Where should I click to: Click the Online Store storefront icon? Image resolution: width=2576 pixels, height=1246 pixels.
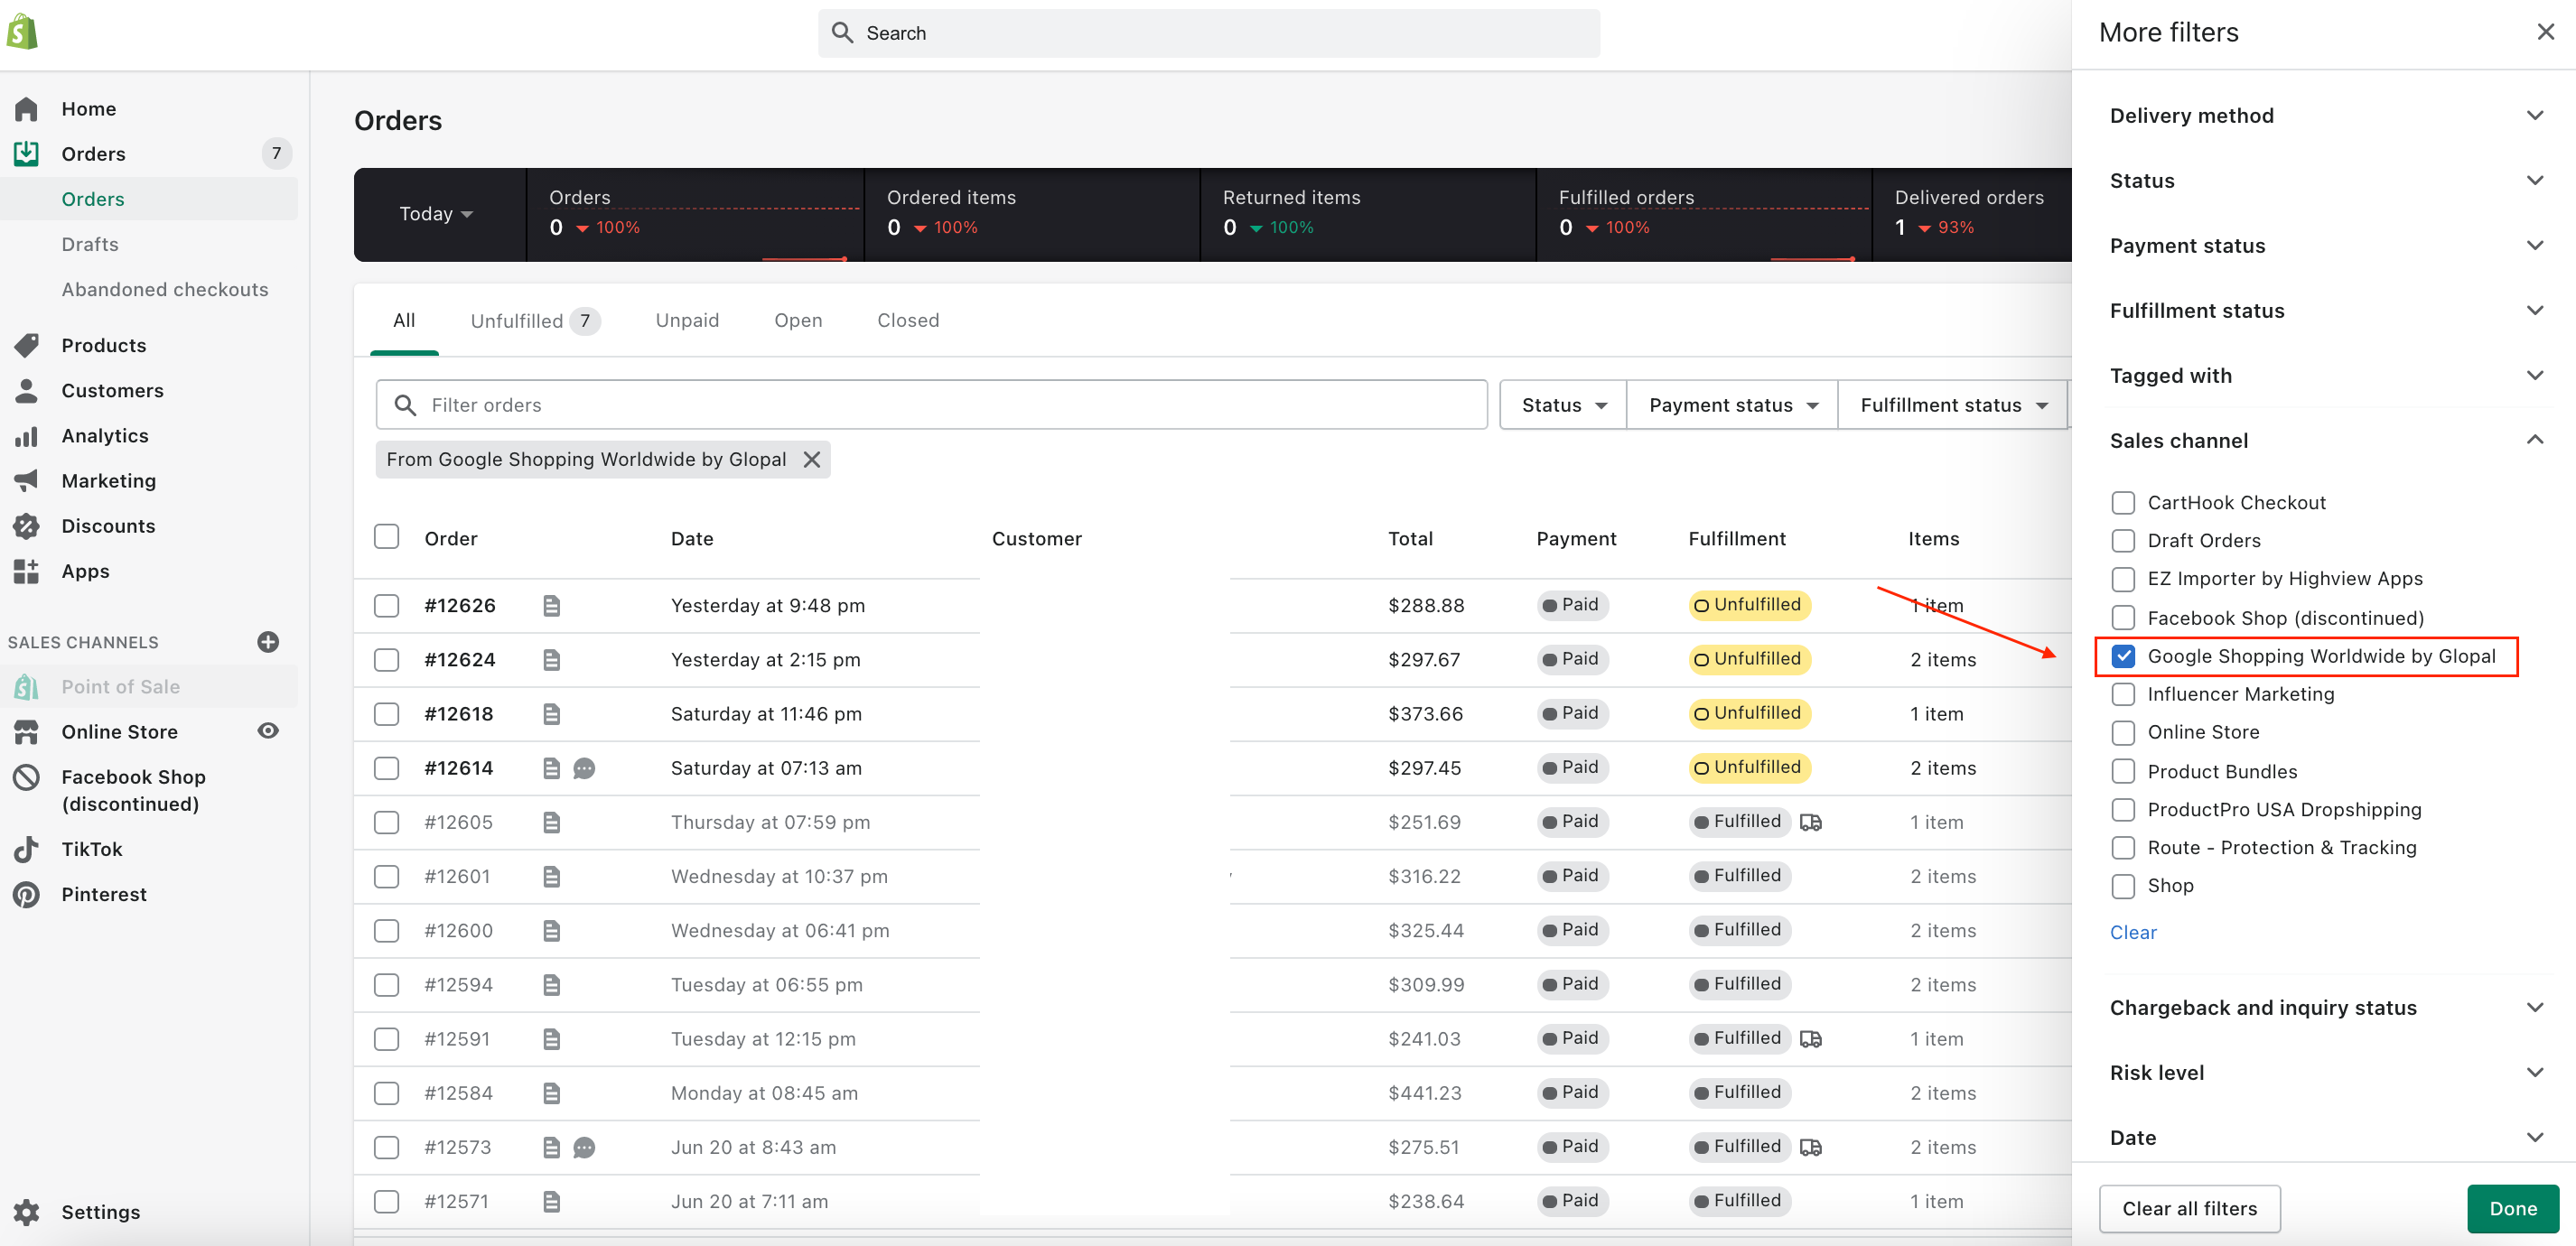(x=26, y=732)
